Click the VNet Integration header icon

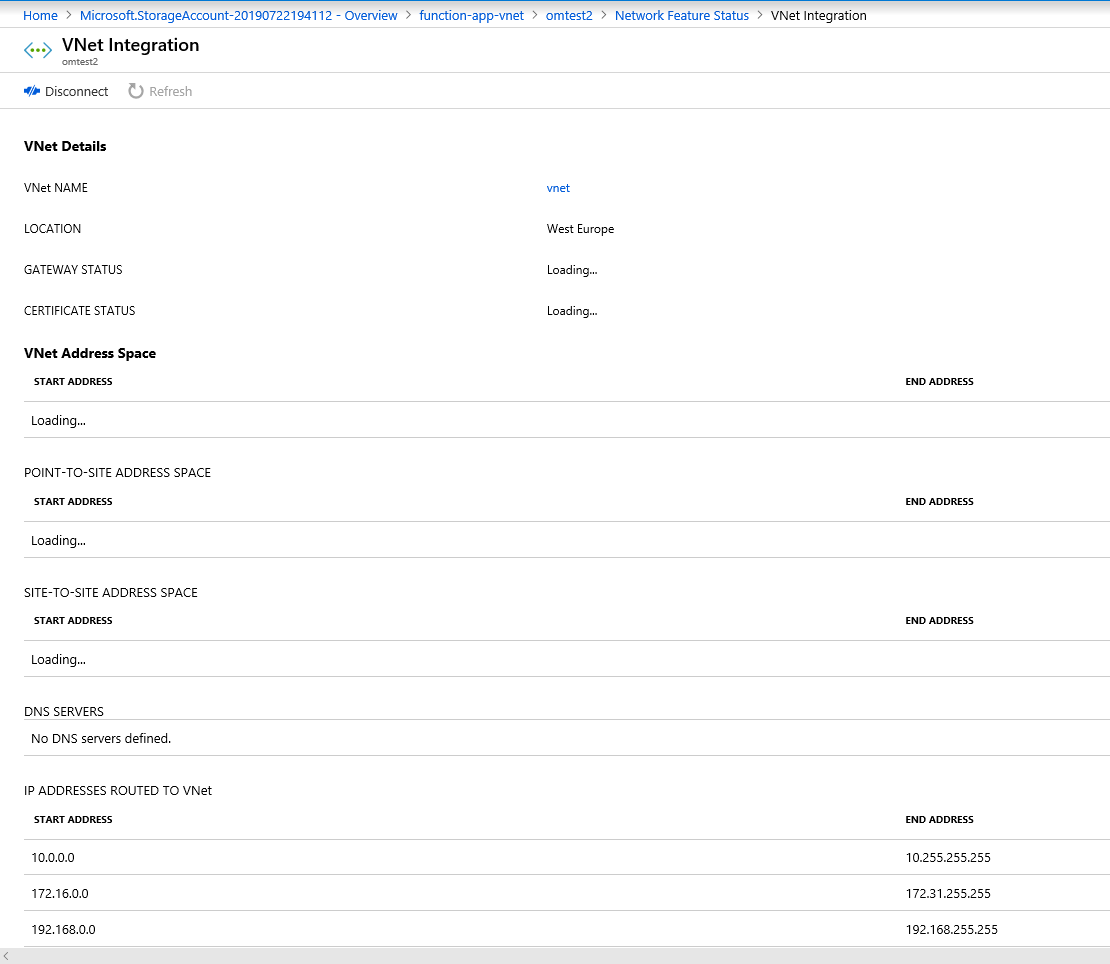(x=37, y=50)
